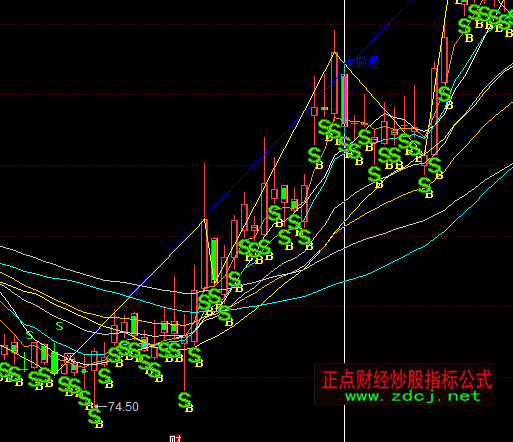Click the 74.50 low price label
The image size is (513, 442).
coord(123,407)
